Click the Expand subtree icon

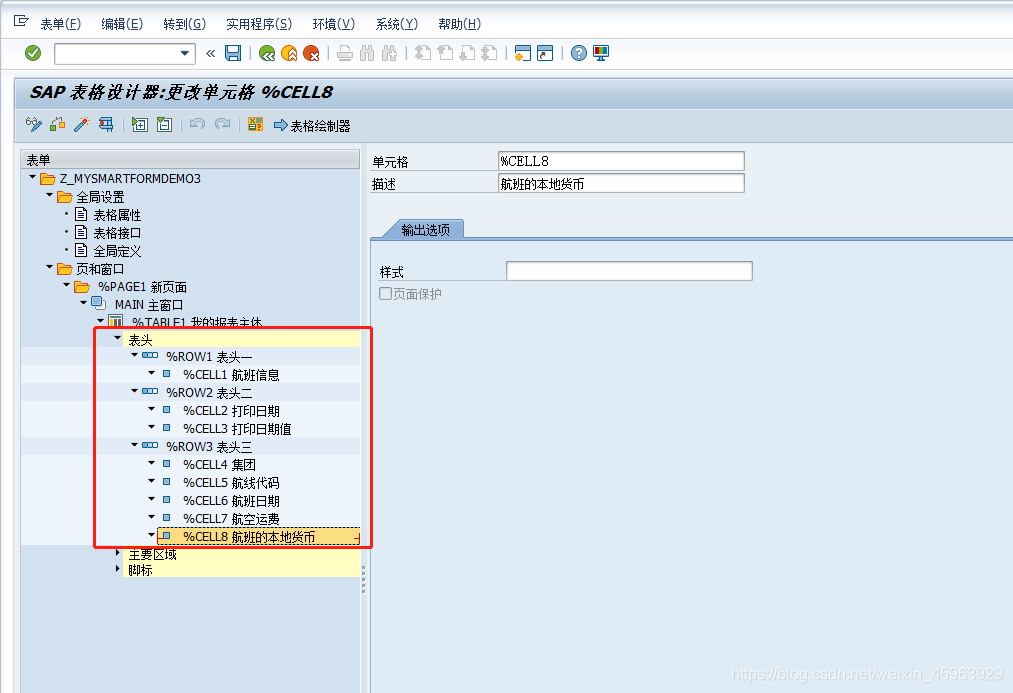click(x=140, y=124)
